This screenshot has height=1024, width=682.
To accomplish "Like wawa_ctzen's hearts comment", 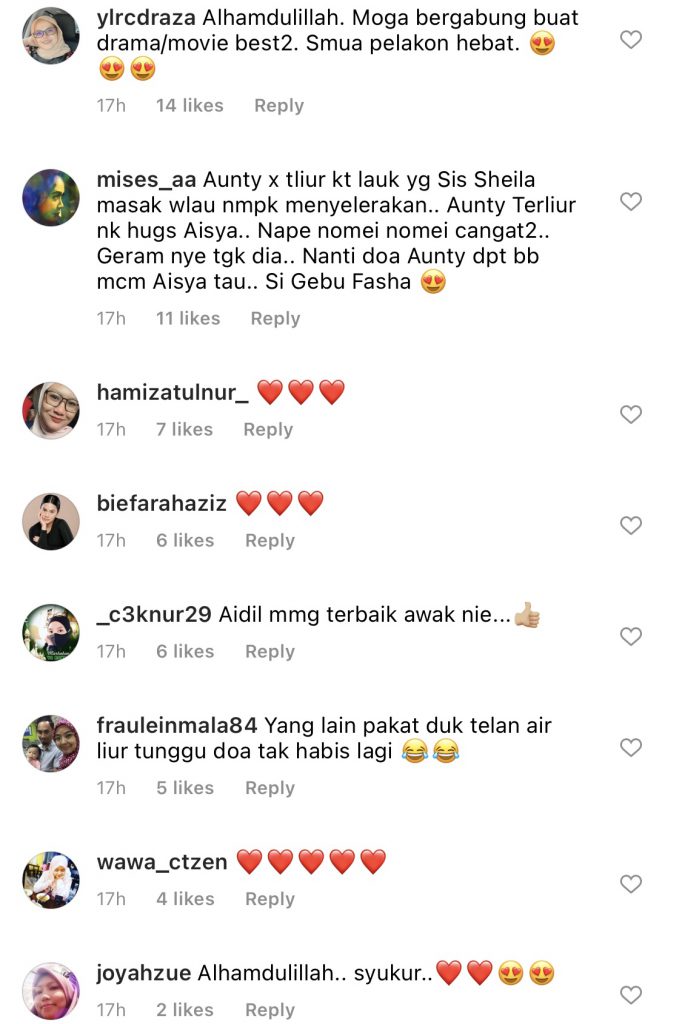I will click(630, 884).
